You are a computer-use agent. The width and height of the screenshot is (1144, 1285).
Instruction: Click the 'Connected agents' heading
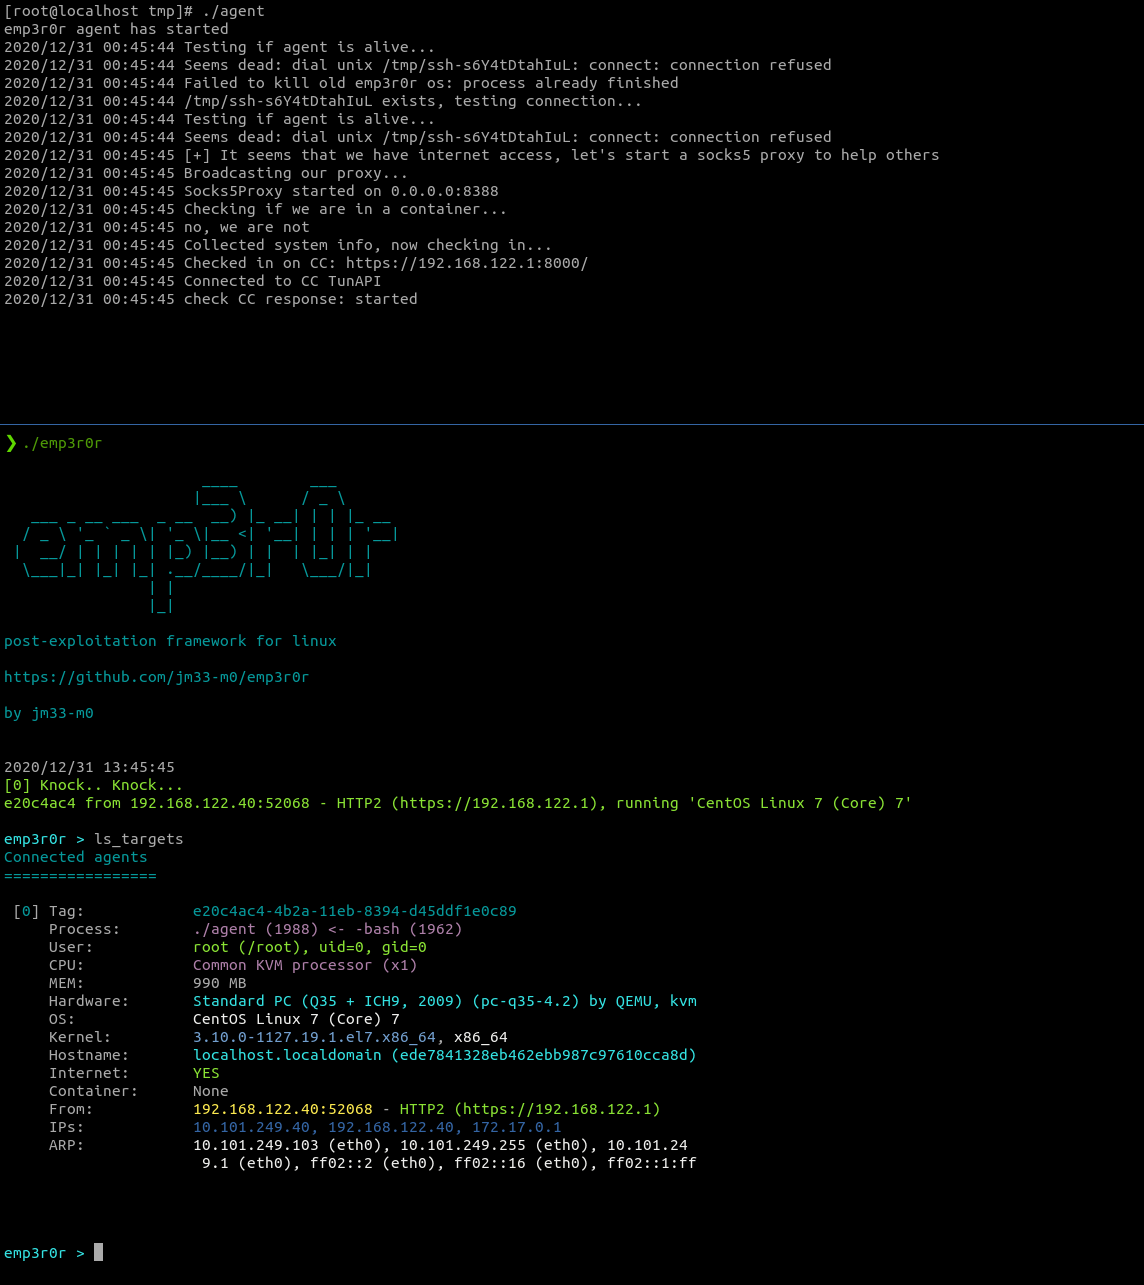point(76,857)
